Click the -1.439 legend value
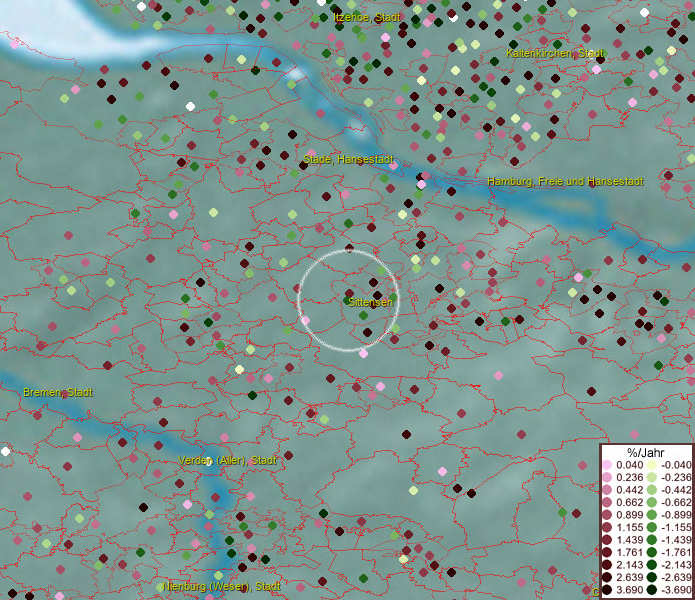Image resolution: width=695 pixels, height=600 pixels. 676,540
